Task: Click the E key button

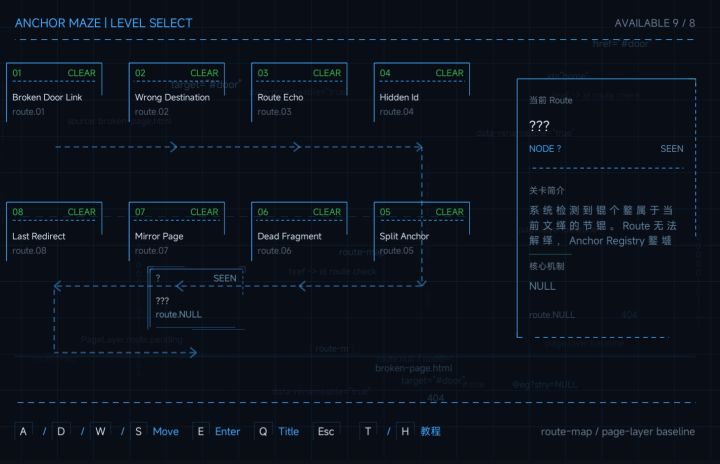Action: coord(201,431)
